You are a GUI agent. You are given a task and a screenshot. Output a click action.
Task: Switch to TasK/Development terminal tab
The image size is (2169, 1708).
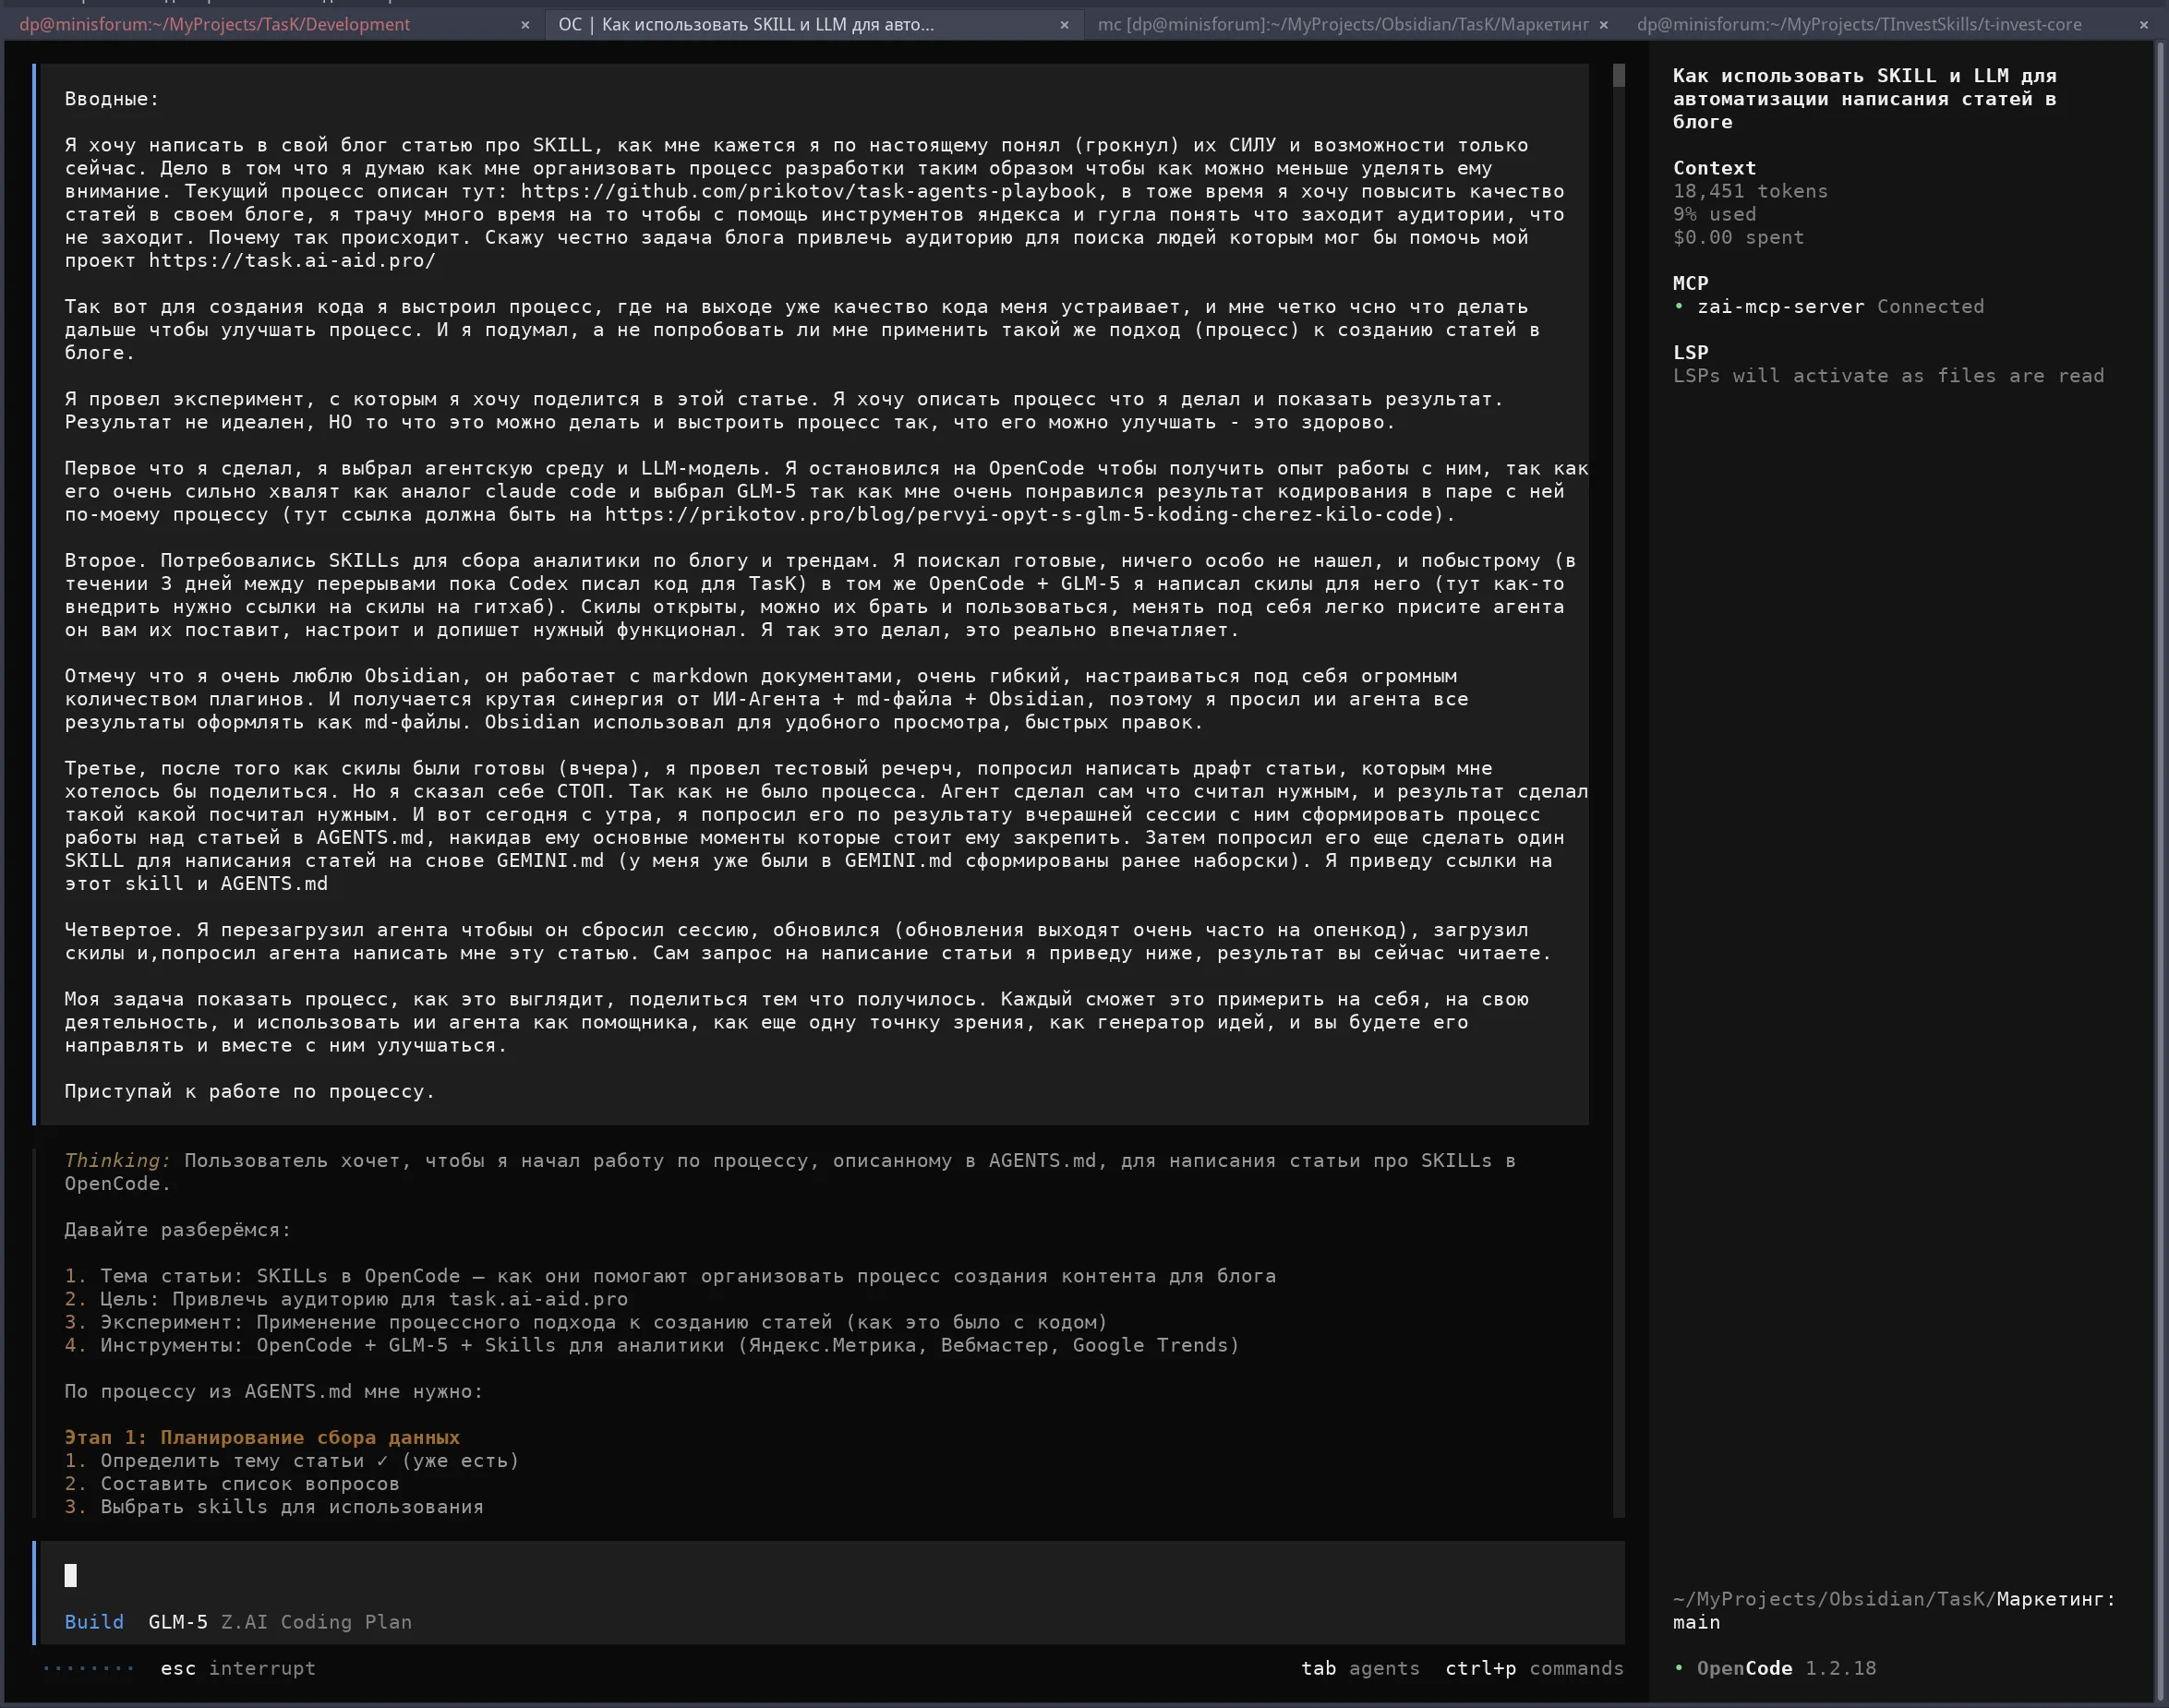pyautogui.click(x=215, y=25)
